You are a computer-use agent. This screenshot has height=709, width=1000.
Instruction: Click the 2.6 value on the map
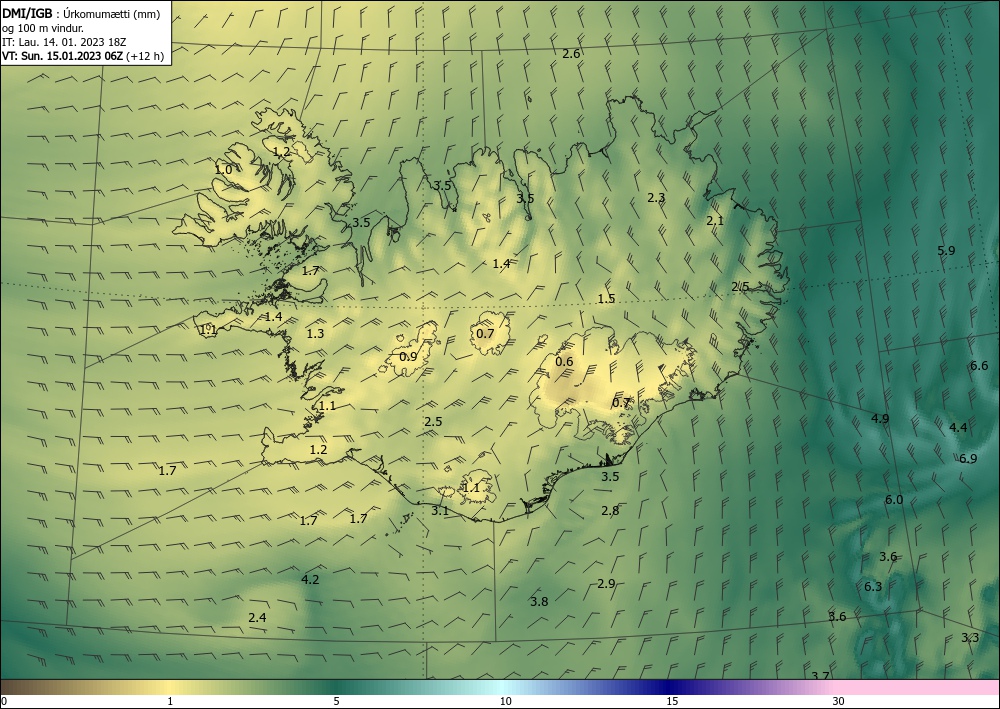(x=571, y=54)
